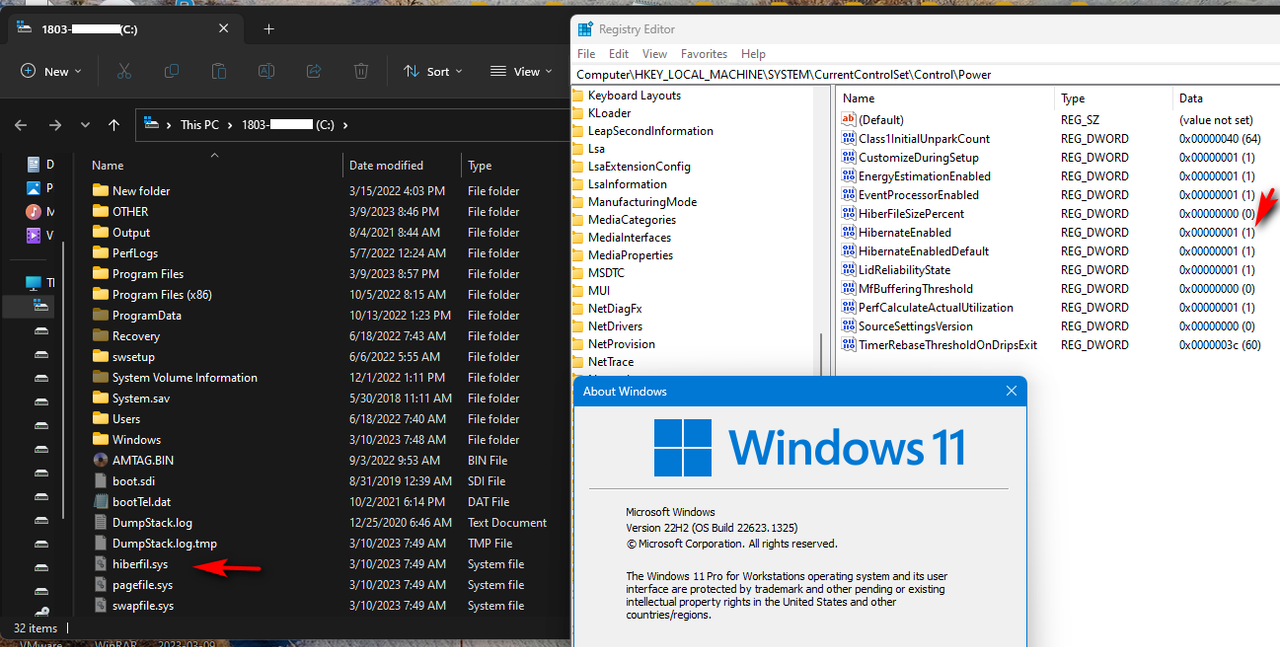The image size is (1280, 647).
Task: Click the Copy icon in Explorer toolbar
Action: pyautogui.click(x=171, y=71)
